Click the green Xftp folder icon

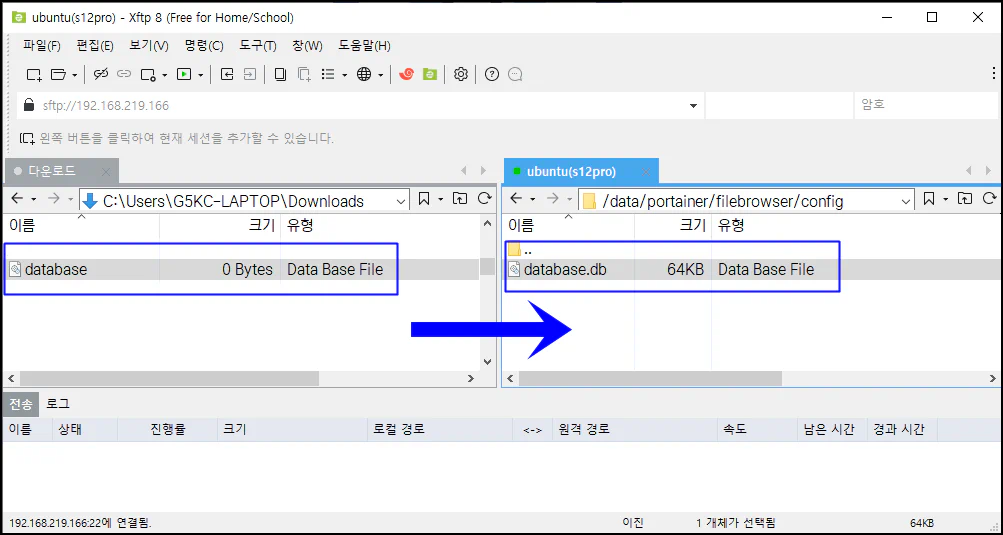click(430, 75)
